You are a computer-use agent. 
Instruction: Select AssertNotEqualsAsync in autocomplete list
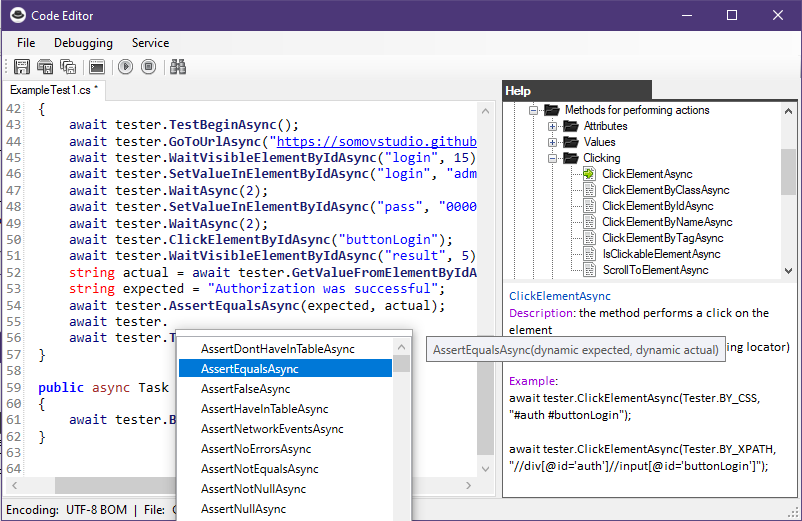click(x=259, y=469)
